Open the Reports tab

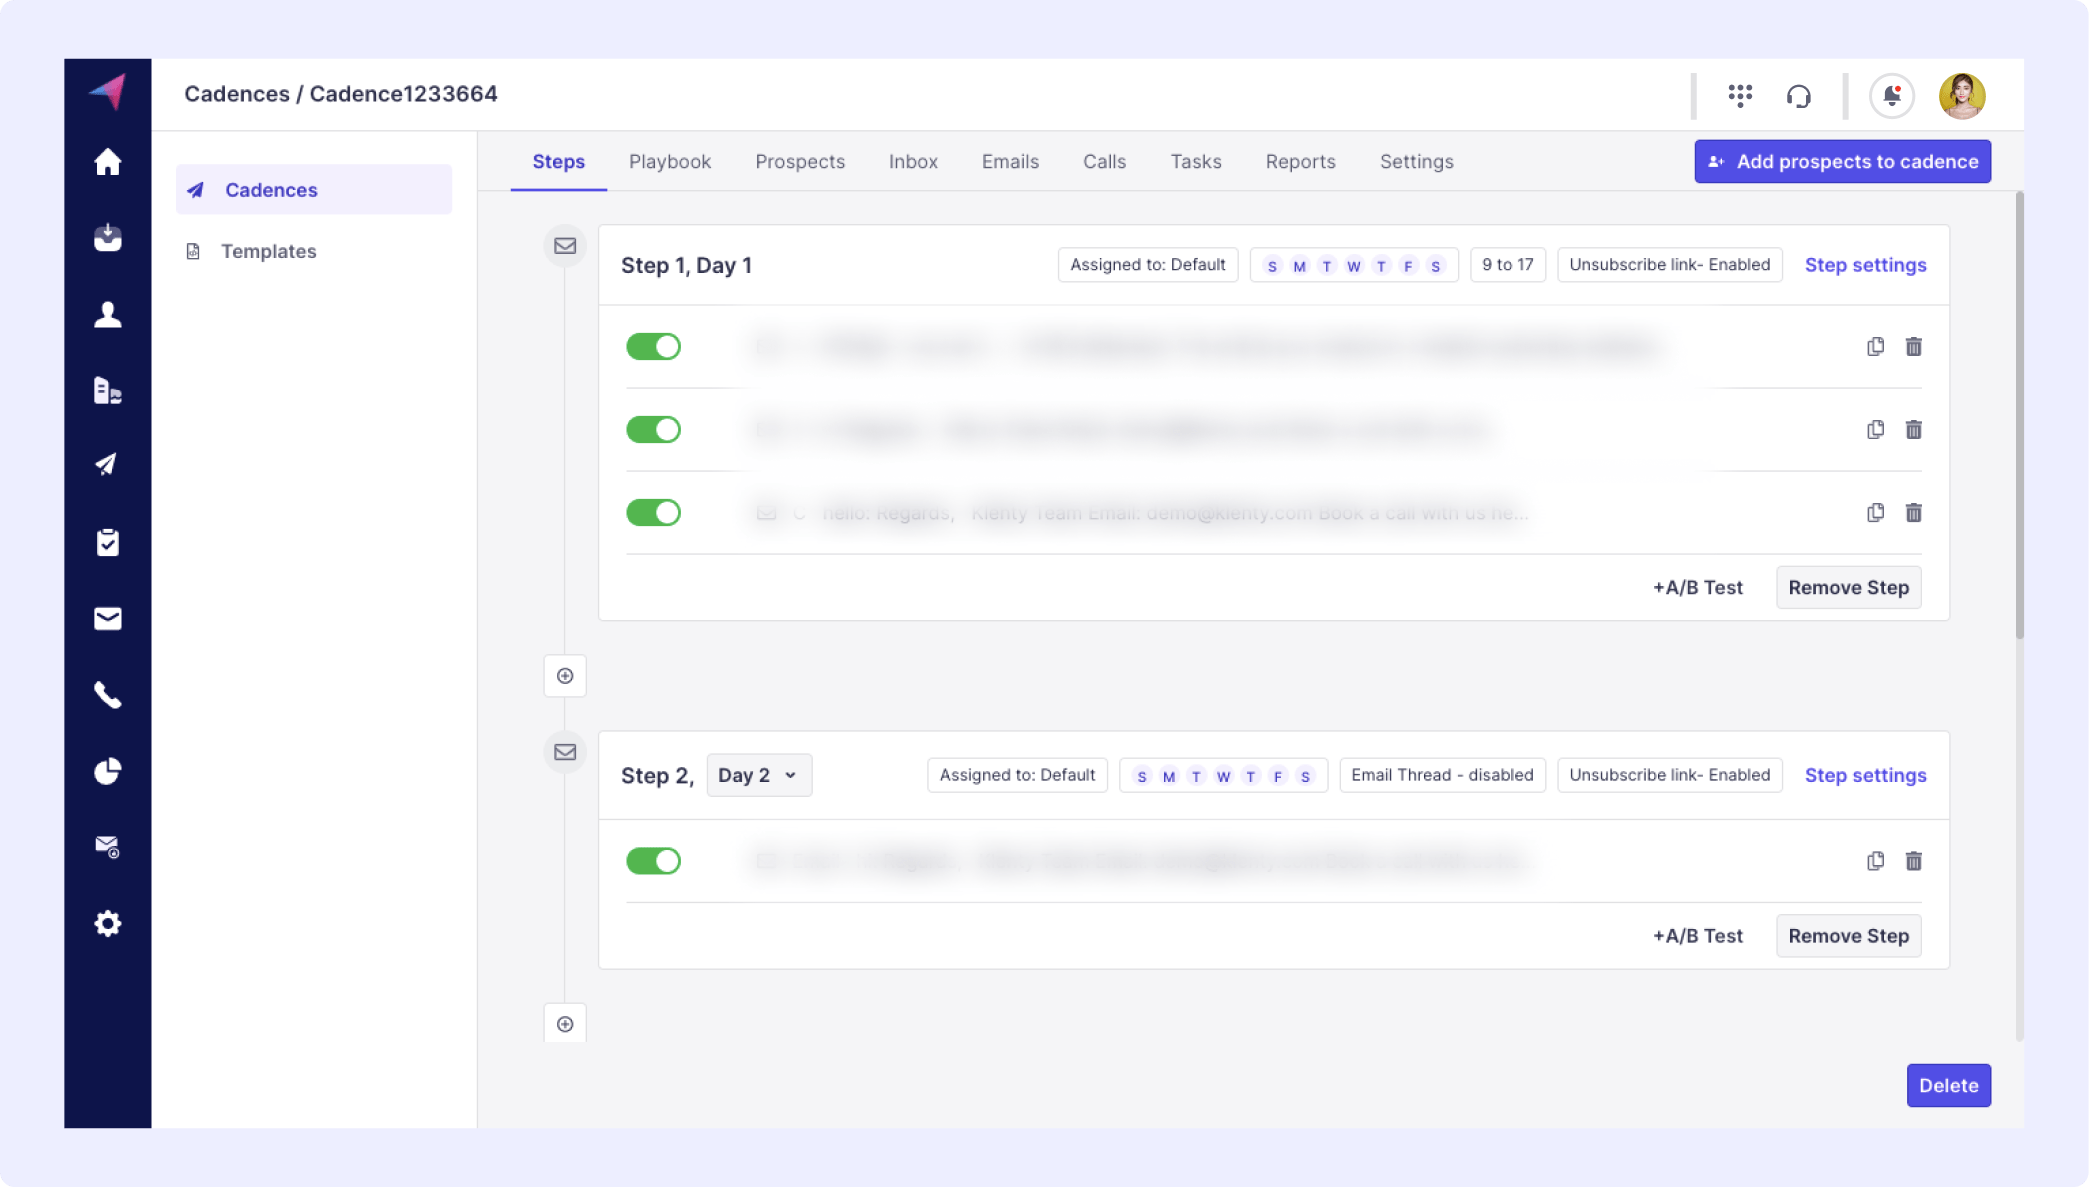tap(1300, 162)
